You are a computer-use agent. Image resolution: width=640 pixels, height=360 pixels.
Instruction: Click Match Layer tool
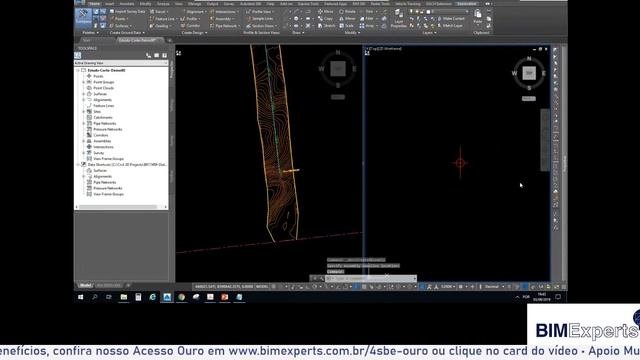pyautogui.click(x=449, y=26)
